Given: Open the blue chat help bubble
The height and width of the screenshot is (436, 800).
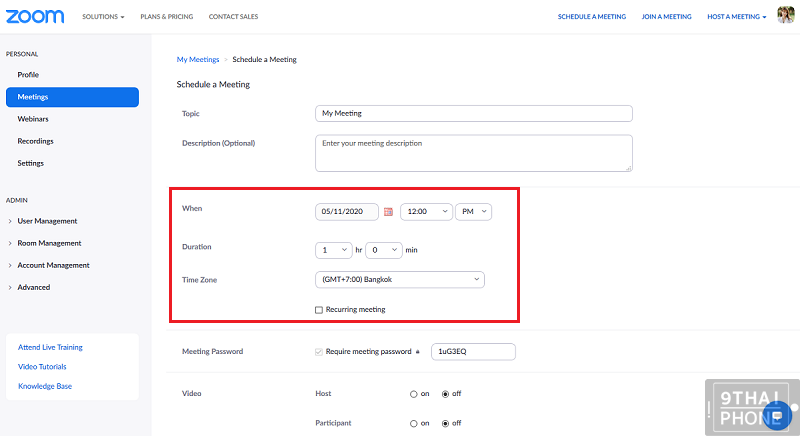Looking at the screenshot, I should [x=776, y=413].
